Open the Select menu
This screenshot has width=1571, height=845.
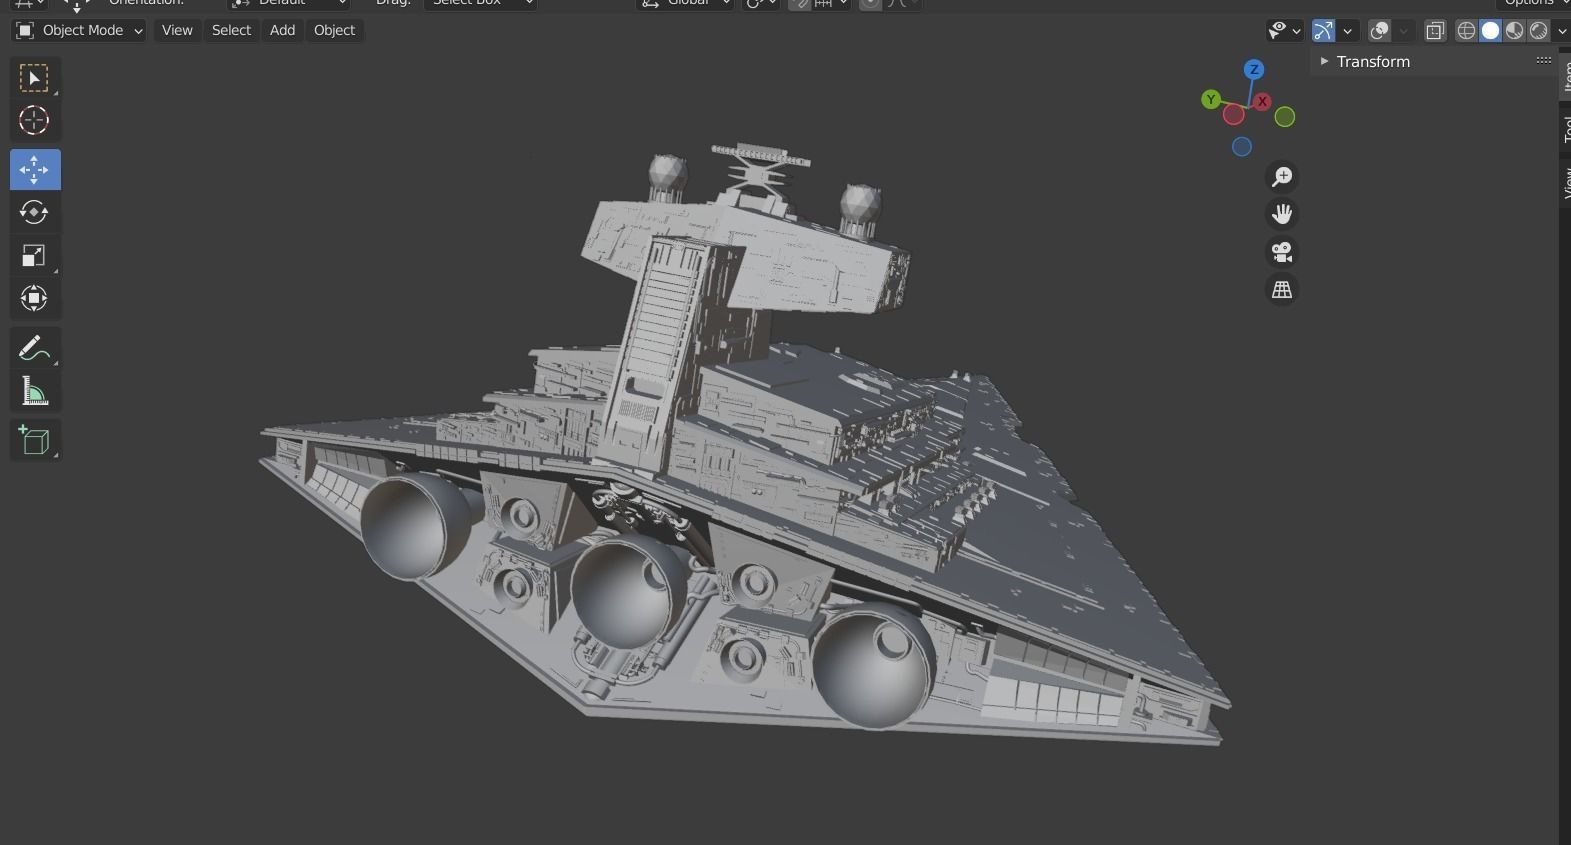tap(231, 31)
